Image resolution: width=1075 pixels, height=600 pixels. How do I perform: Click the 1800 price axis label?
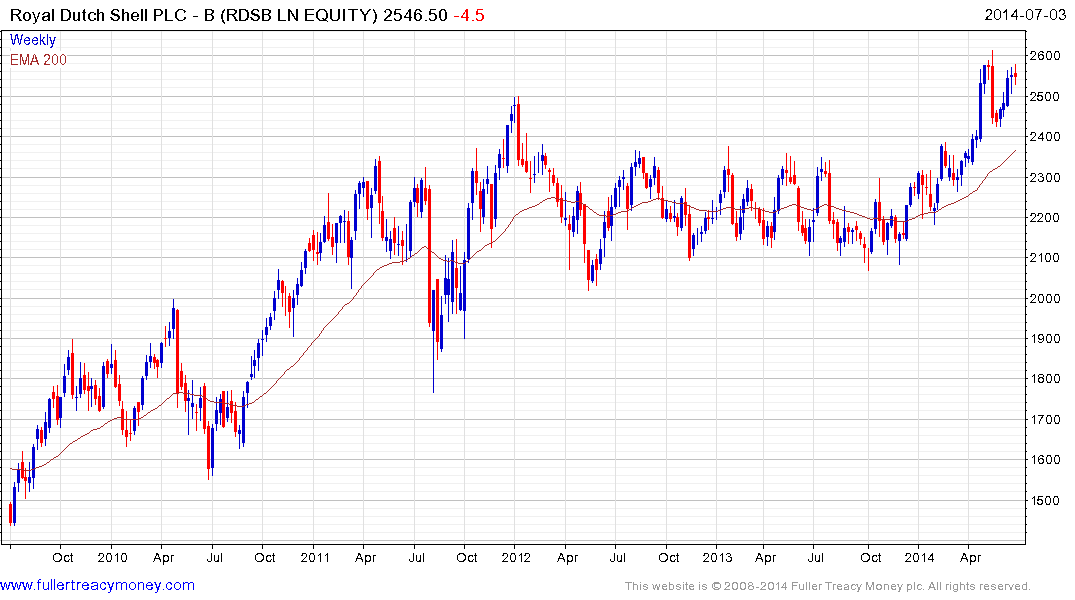(x=1045, y=379)
